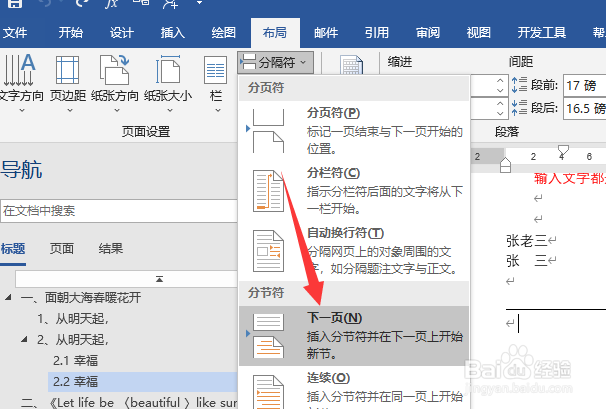Viewport: 606px width, 409px height.
Task: Click the Text Wrapping break (自动换行符) icon
Action: (268, 251)
